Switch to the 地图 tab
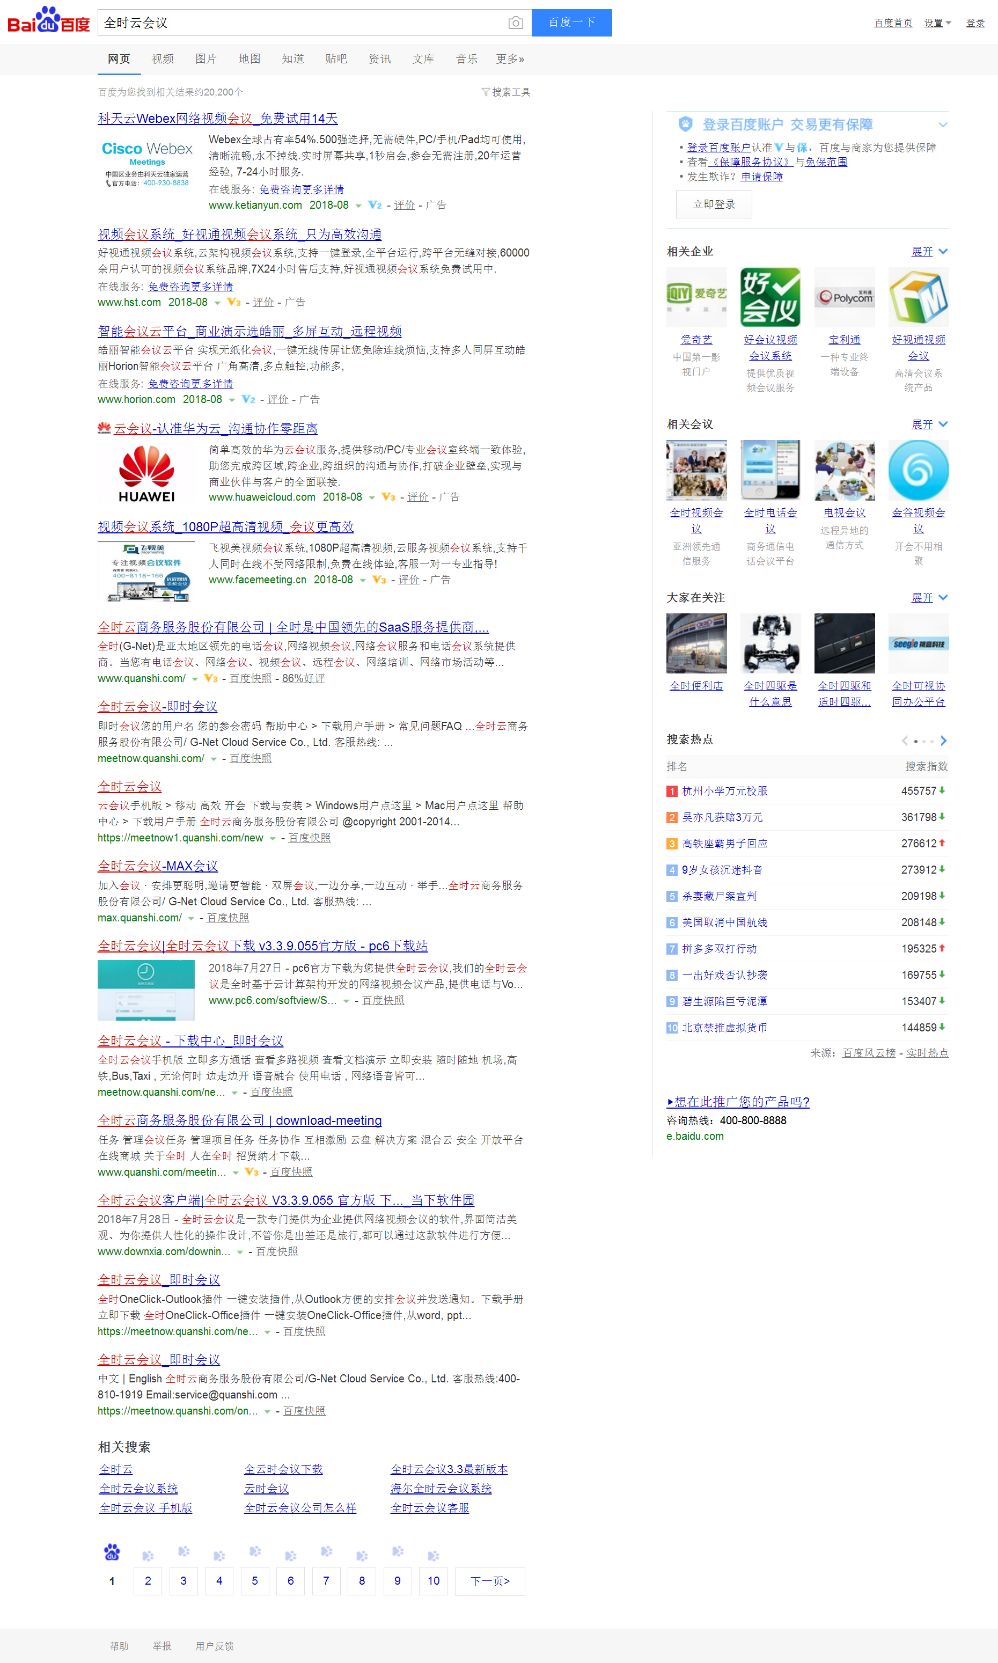Viewport: 998px width, 1663px height. click(249, 59)
